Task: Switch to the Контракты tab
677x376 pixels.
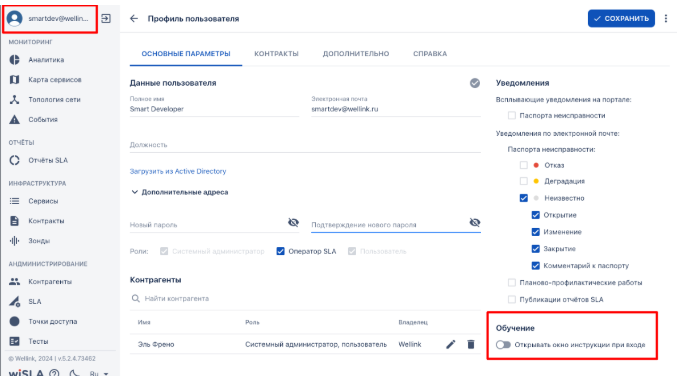Action: pos(276,54)
